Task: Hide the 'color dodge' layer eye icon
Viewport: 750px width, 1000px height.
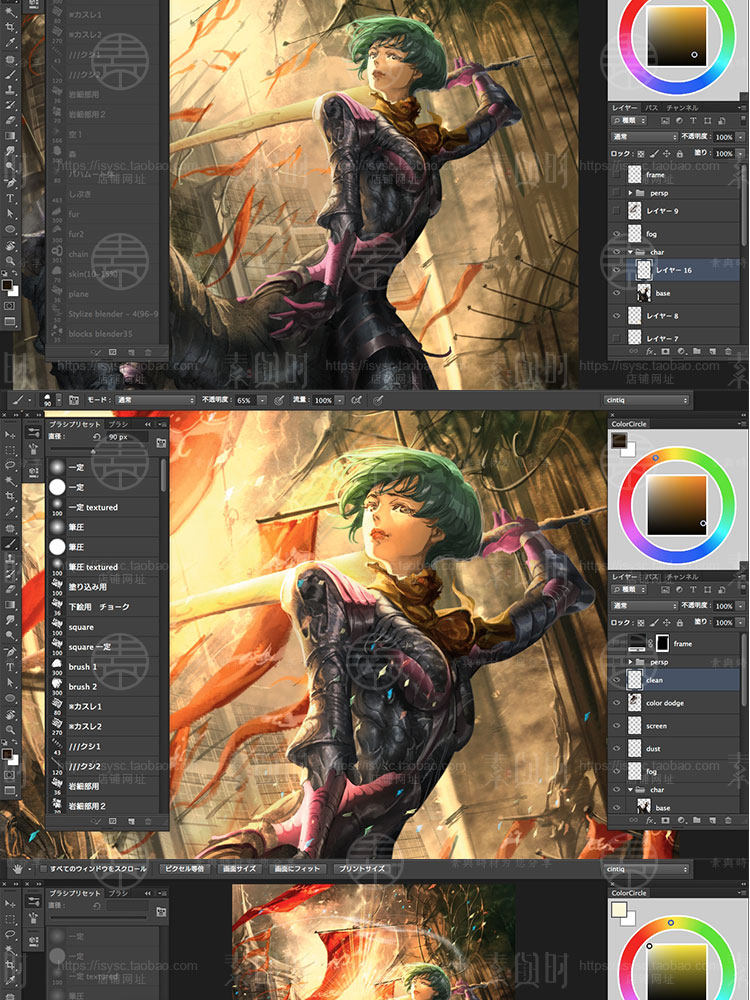Action: pos(617,703)
